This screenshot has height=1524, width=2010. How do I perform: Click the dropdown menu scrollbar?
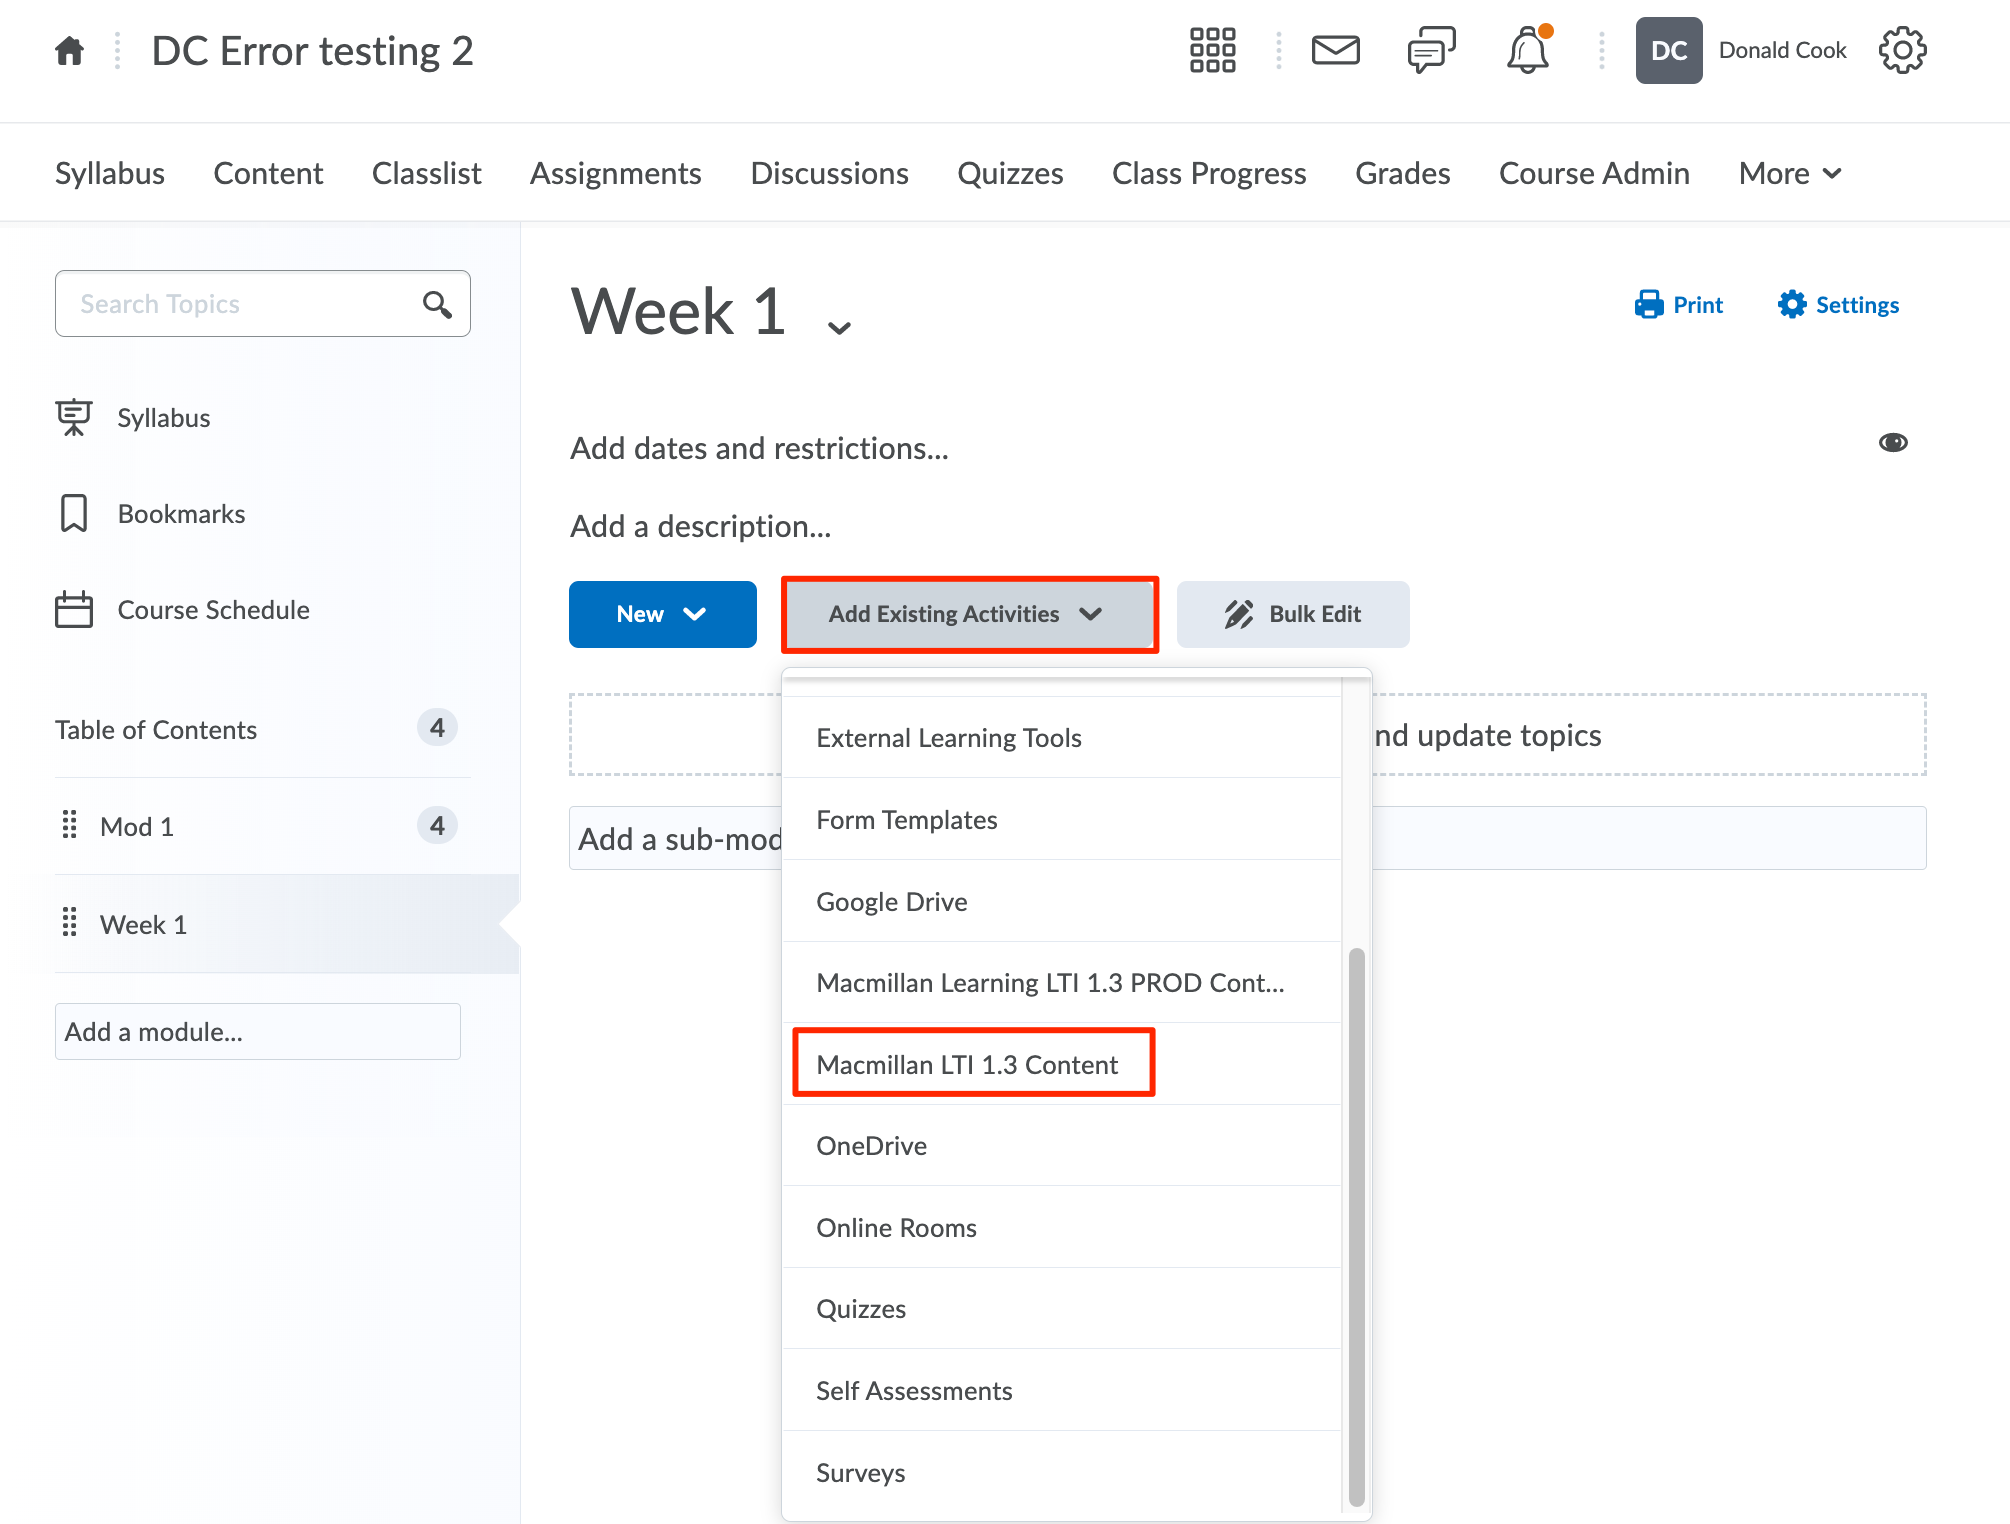pyautogui.click(x=1356, y=1225)
